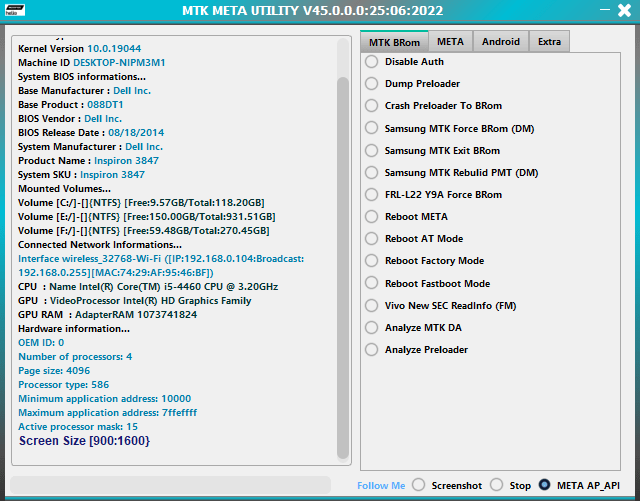Select the Stop radio button
Viewport: 640px width, 501px height.
coord(510,485)
